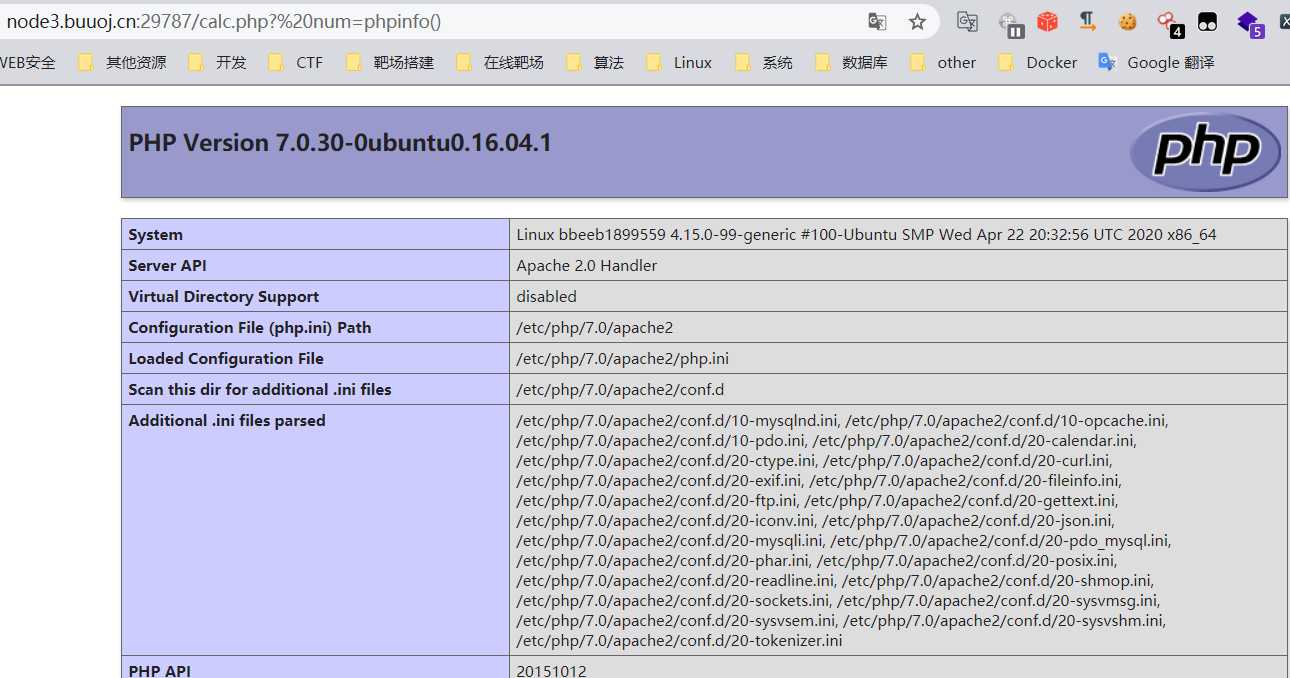Open the paused globe extension icon

pos(1011,23)
